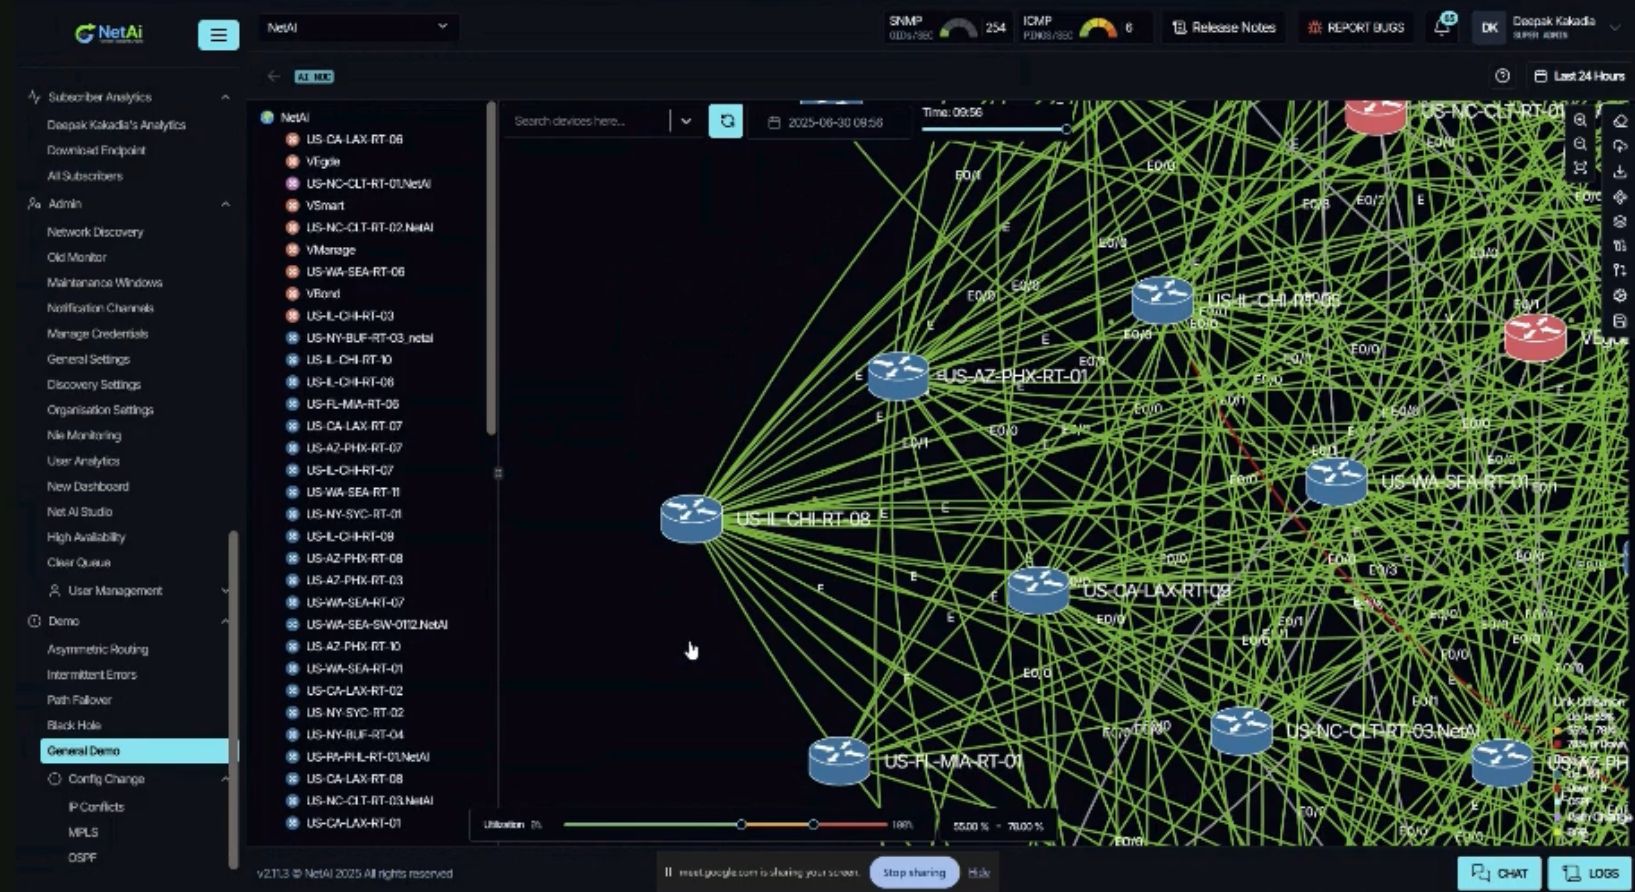Click the cloud upload icon in map toolbar
The height and width of the screenshot is (892, 1635).
pyautogui.click(x=1620, y=146)
